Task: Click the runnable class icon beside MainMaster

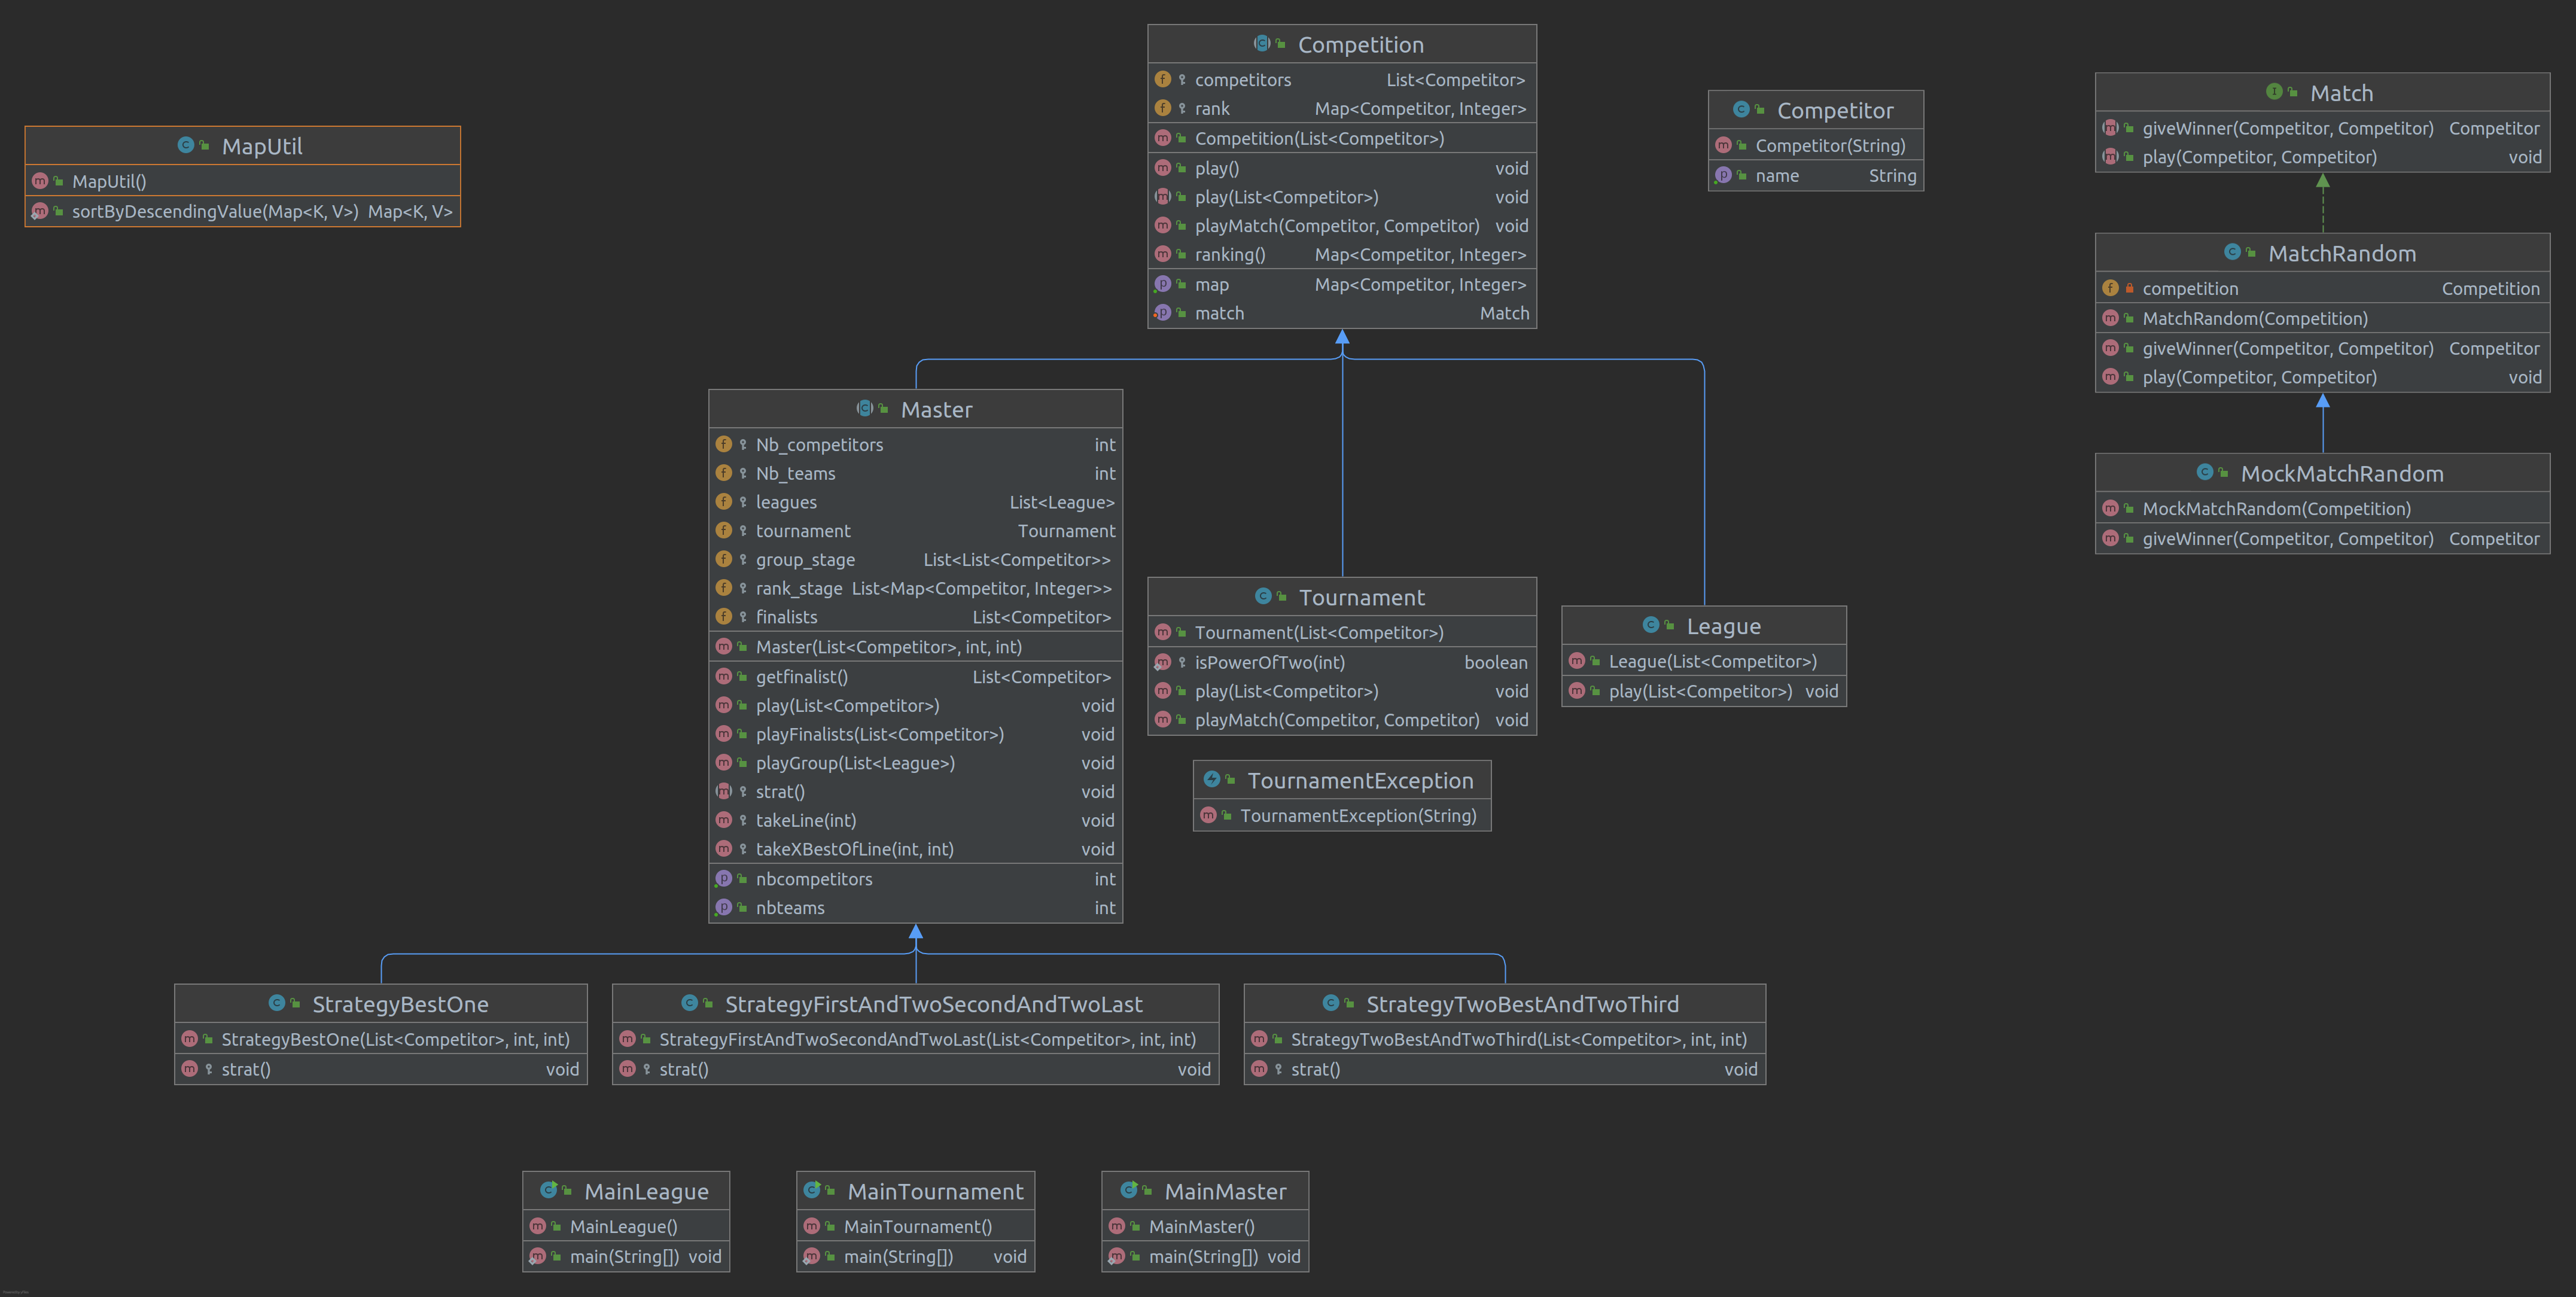Action: [x=1129, y=1190]
